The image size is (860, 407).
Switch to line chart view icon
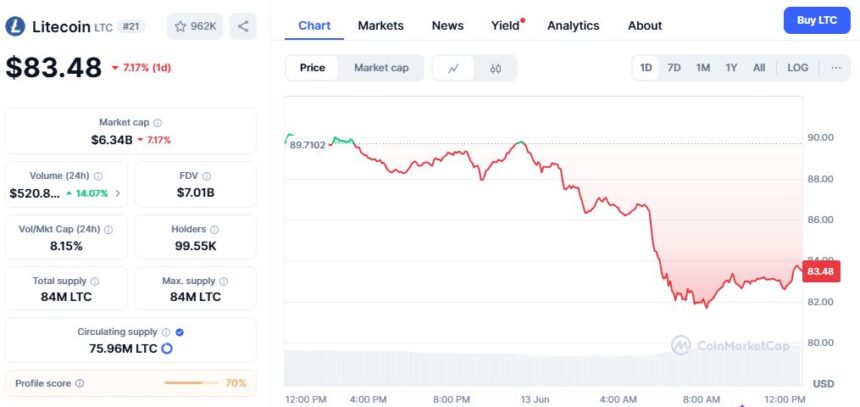click(x=454, y=68)
